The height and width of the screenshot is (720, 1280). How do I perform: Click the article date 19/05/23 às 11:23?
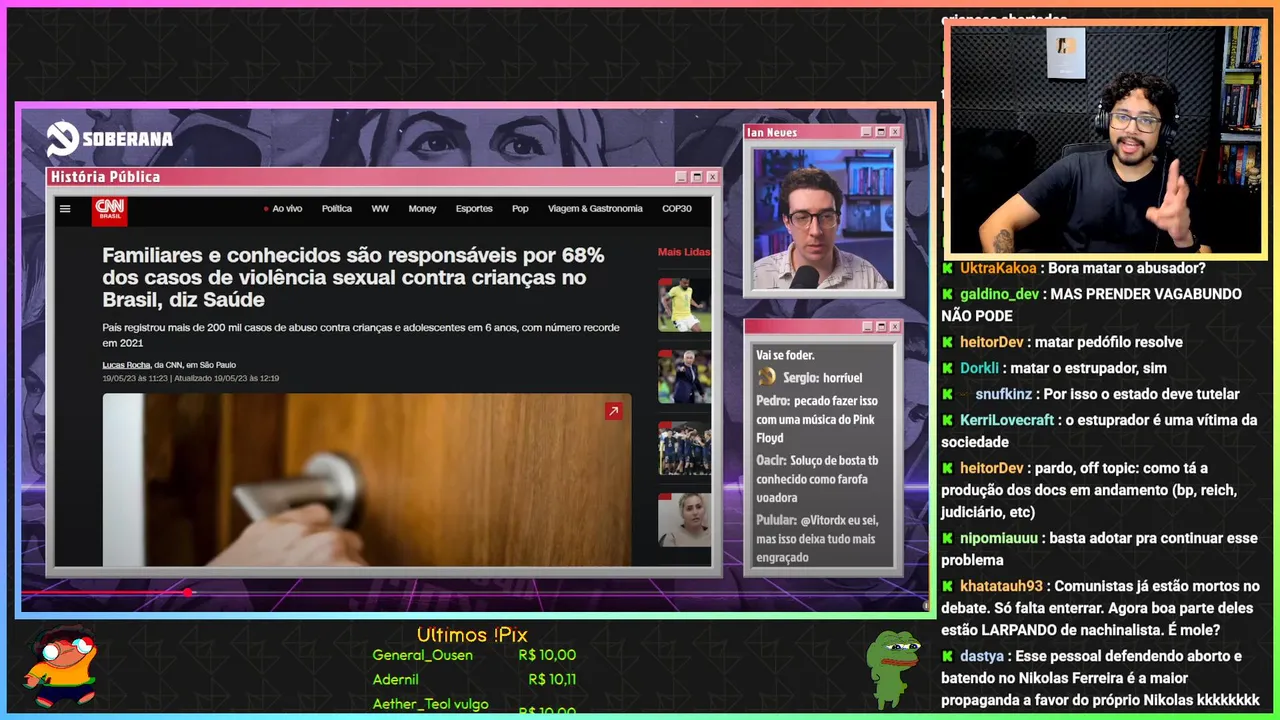click(135, 379)
